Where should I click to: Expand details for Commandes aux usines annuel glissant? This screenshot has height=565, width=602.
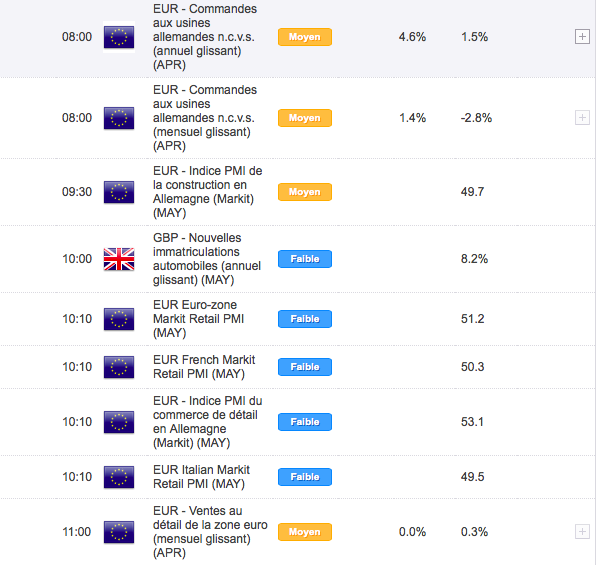click(582, 37)
